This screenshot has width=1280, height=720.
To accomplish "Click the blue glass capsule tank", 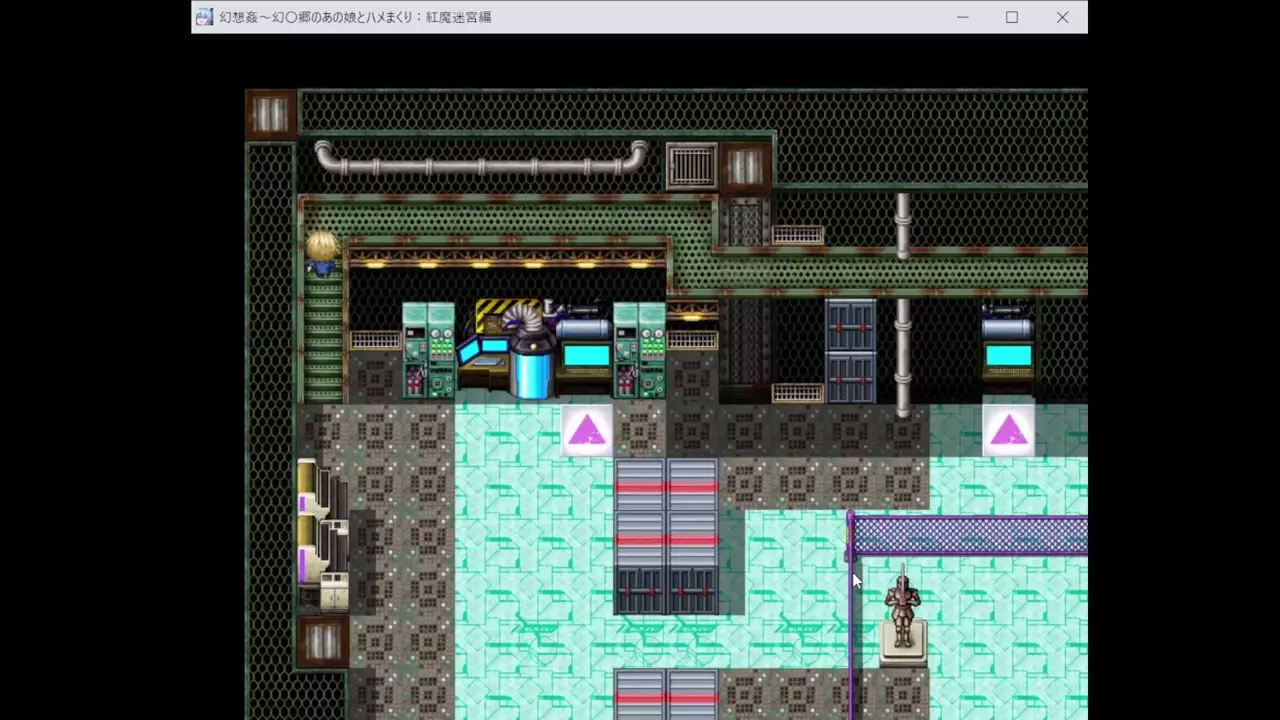I will (531, 366).
